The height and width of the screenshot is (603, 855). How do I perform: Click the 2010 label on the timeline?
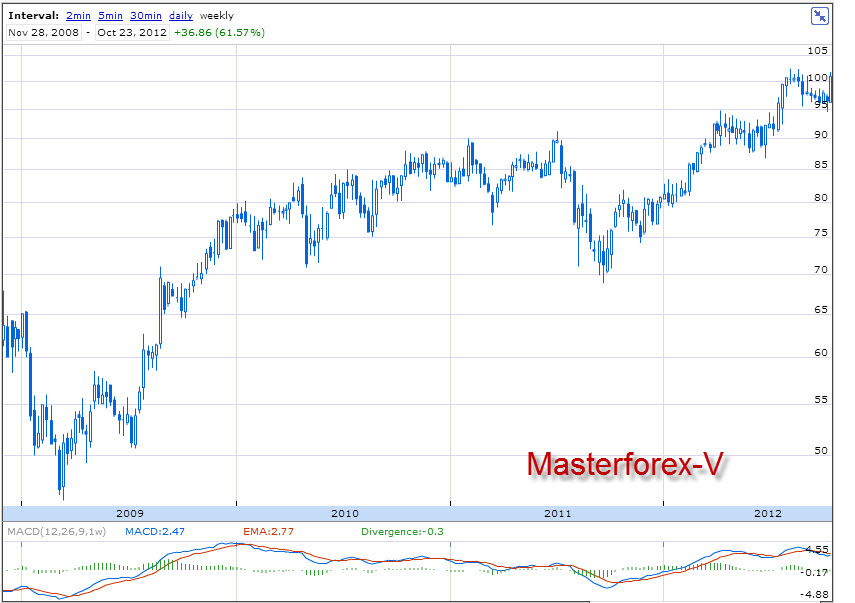345,513
